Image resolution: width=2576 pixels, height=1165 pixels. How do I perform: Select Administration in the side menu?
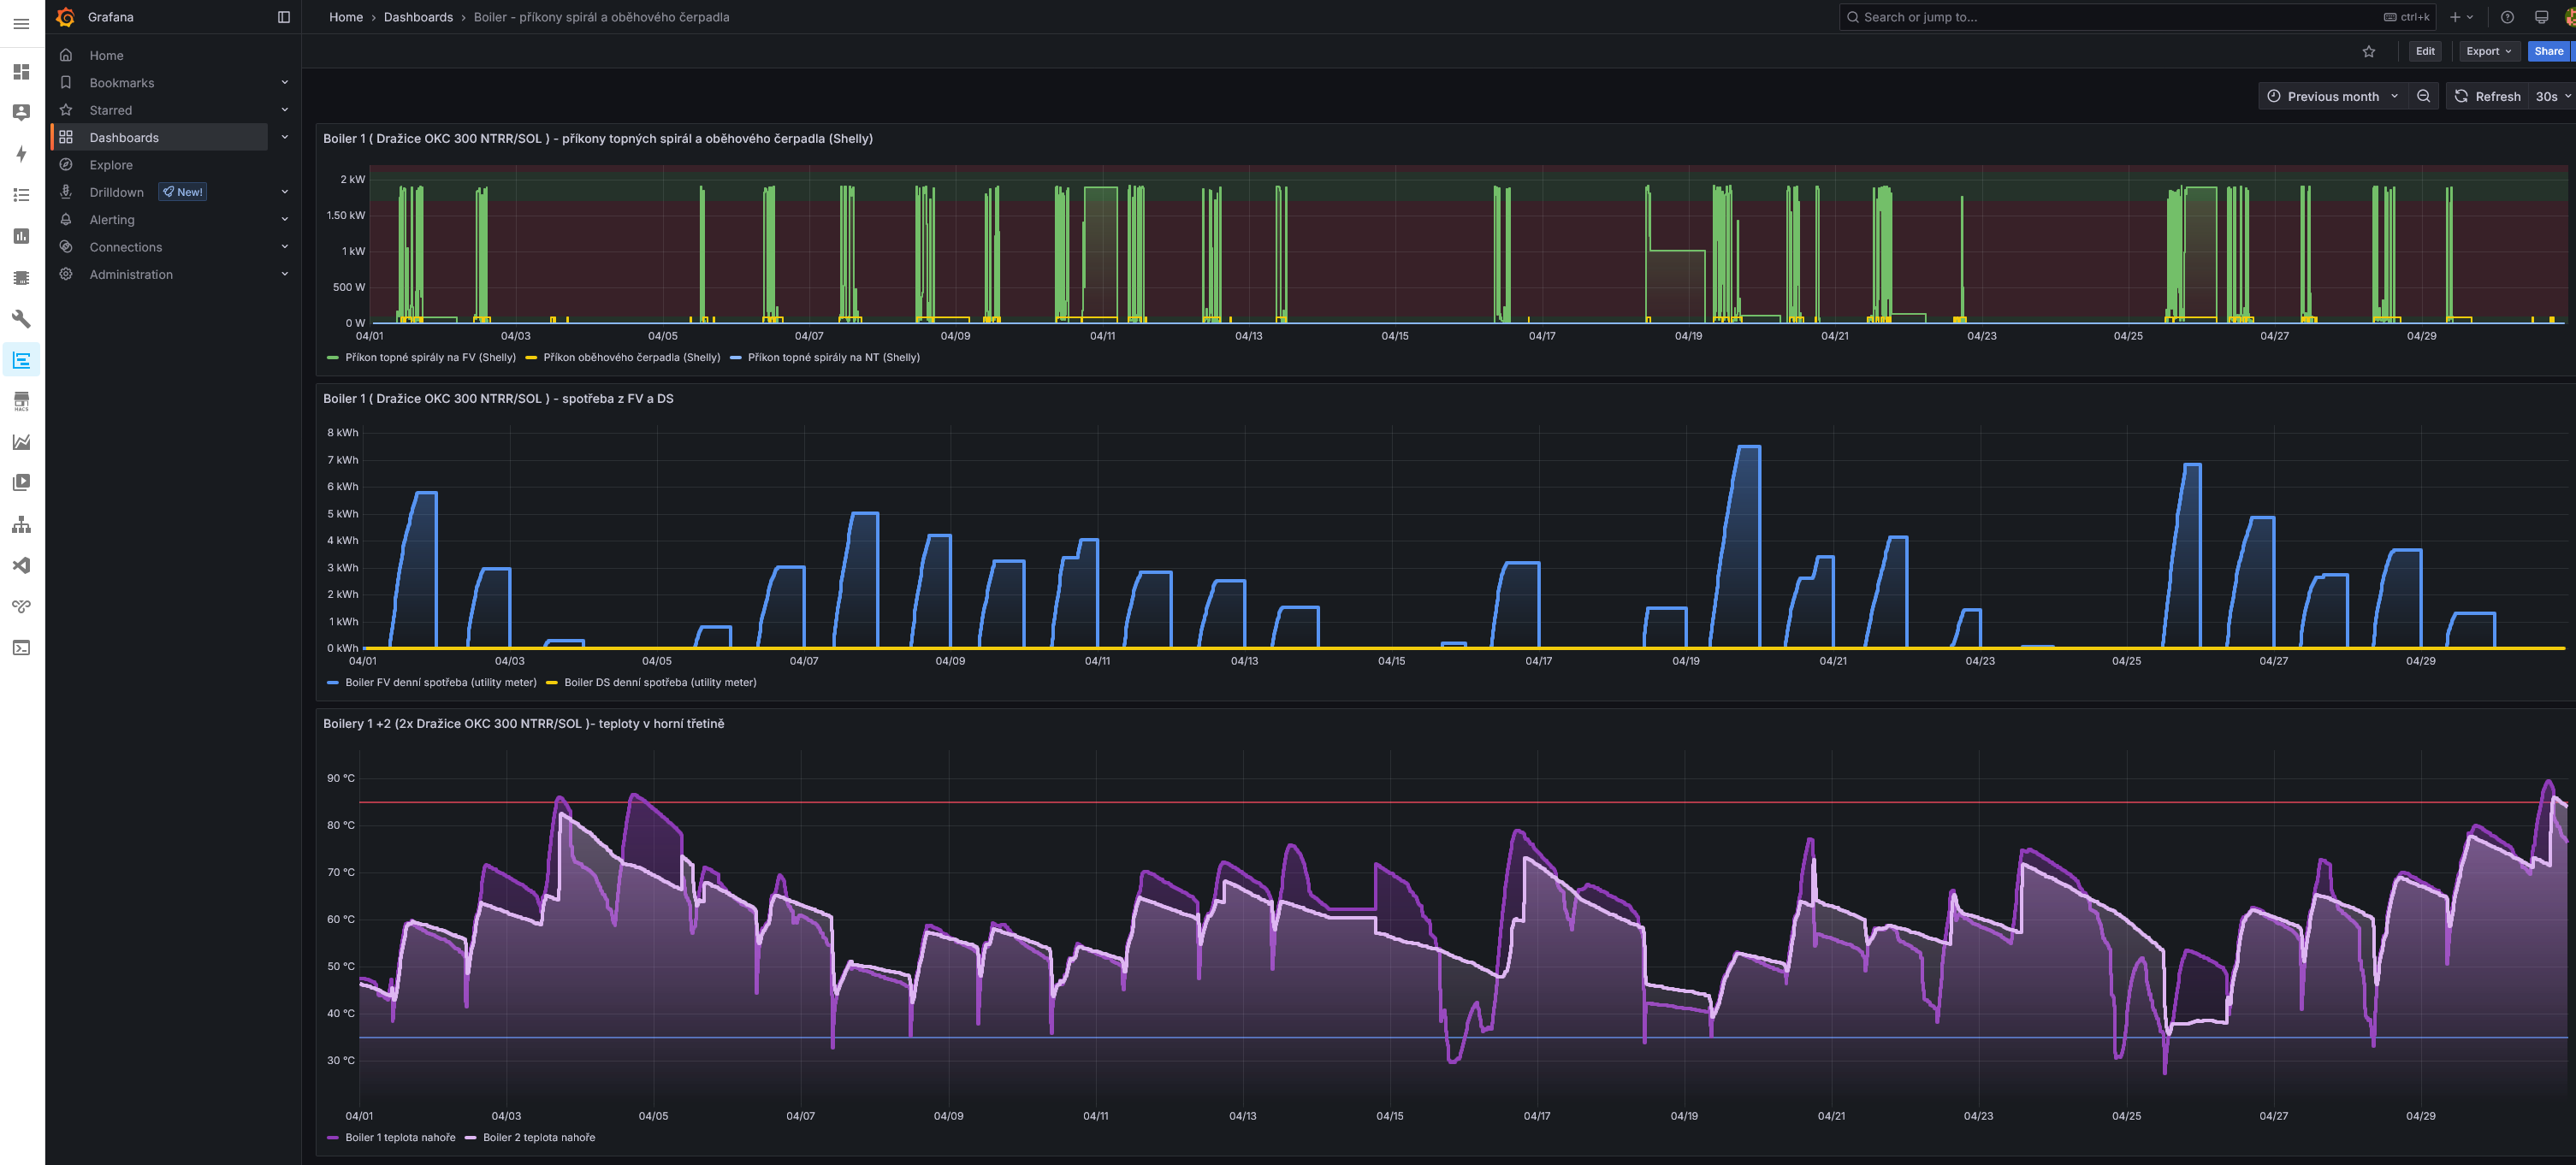(x=131, y=275)
